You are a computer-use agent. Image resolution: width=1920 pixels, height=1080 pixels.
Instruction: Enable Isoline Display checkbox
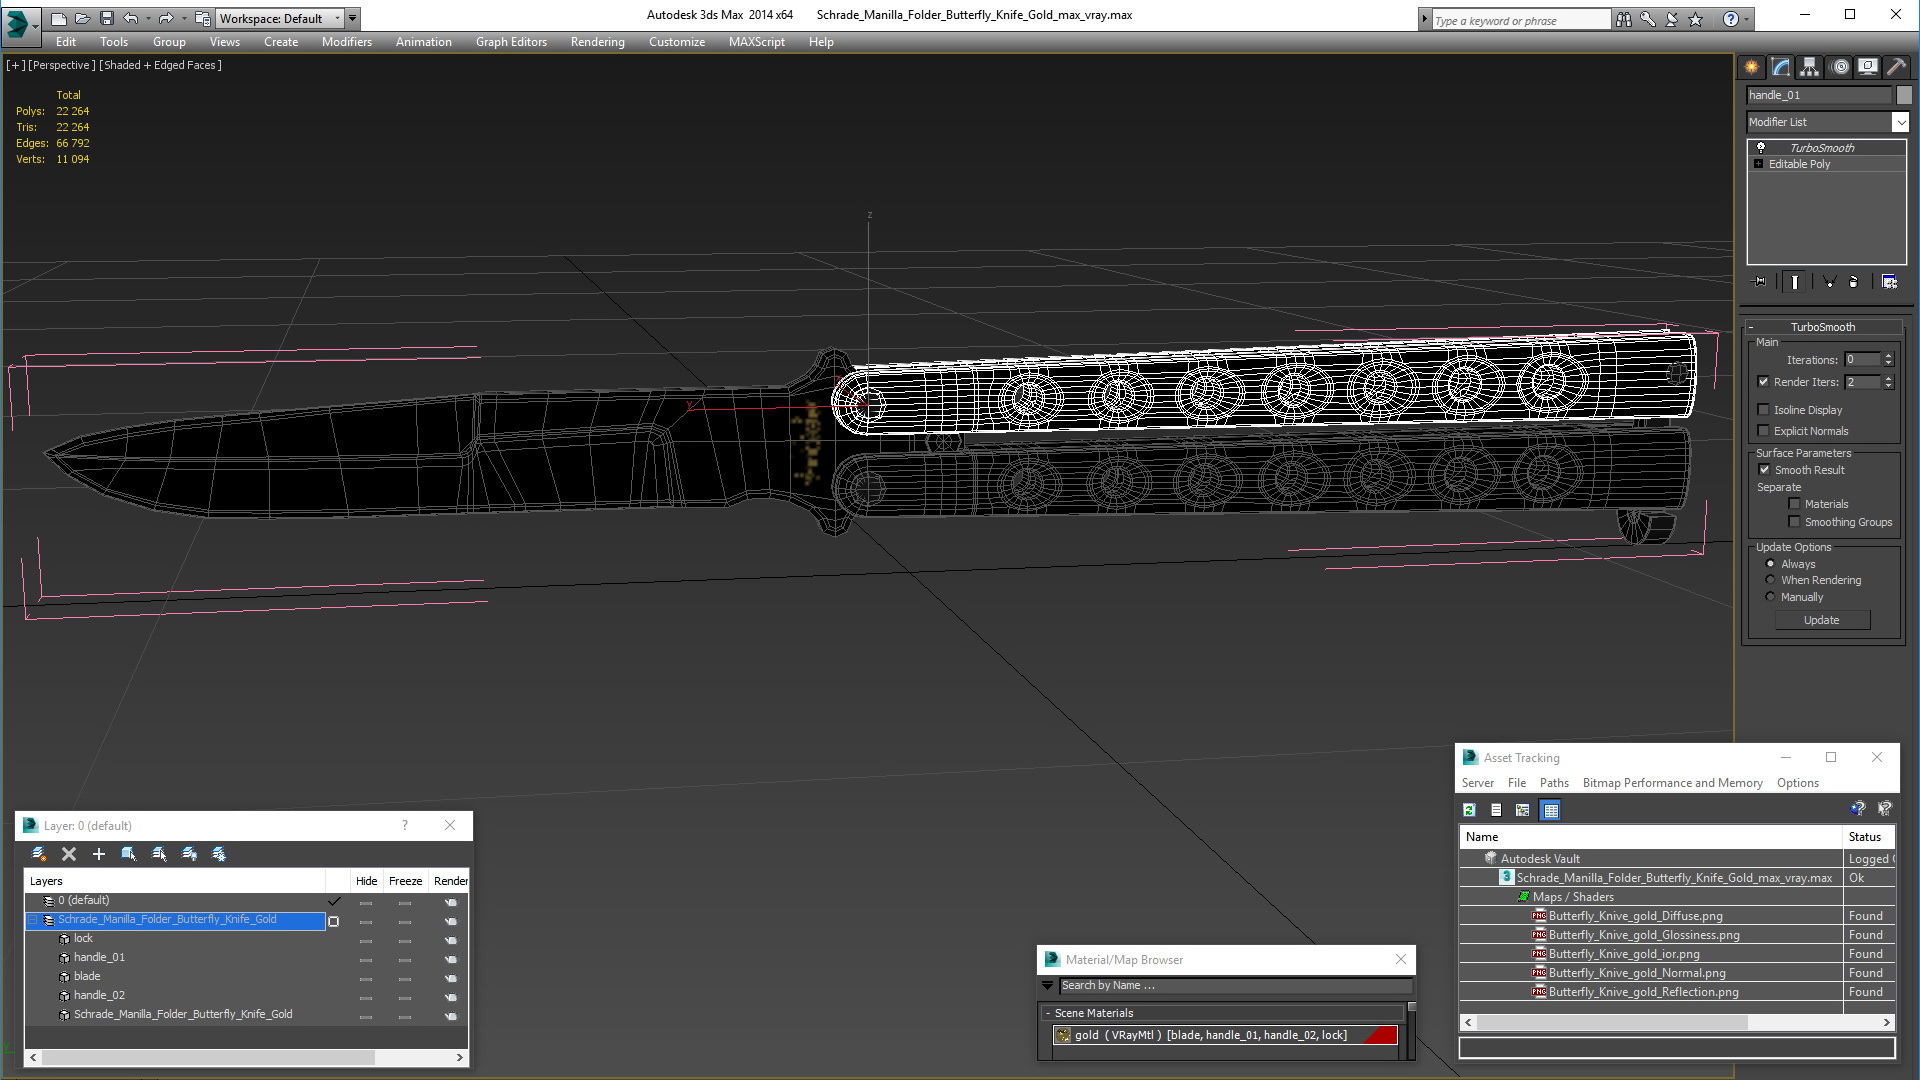tap(1764, 410)
